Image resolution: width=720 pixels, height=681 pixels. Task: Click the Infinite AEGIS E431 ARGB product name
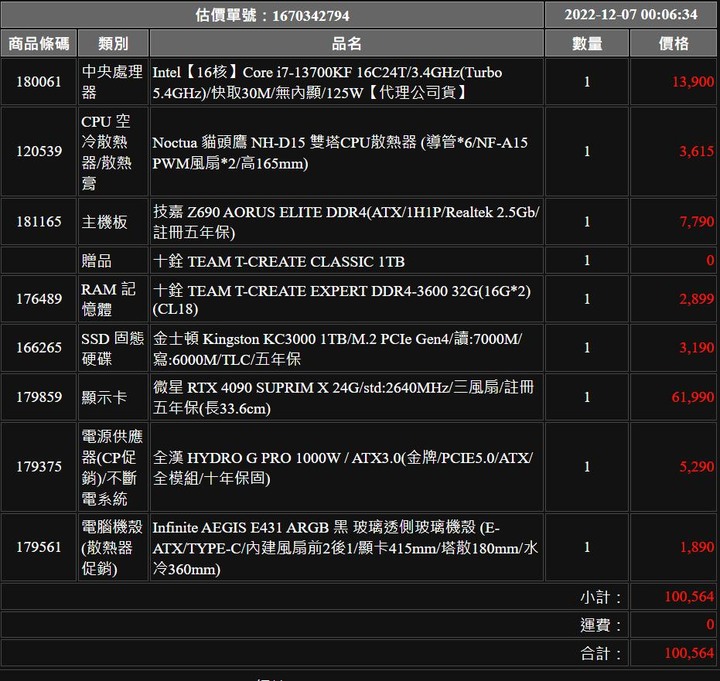point(345,548)
